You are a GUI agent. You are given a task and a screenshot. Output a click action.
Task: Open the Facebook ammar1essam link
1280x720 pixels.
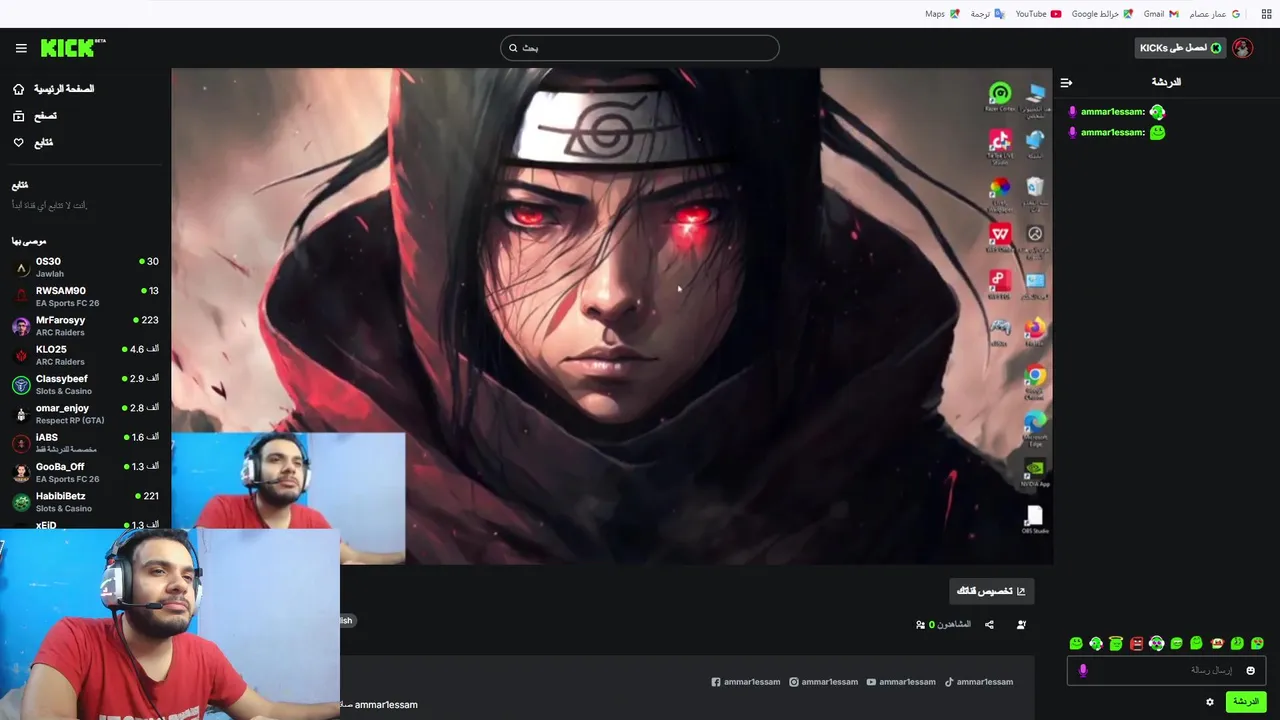coord(746,682)
